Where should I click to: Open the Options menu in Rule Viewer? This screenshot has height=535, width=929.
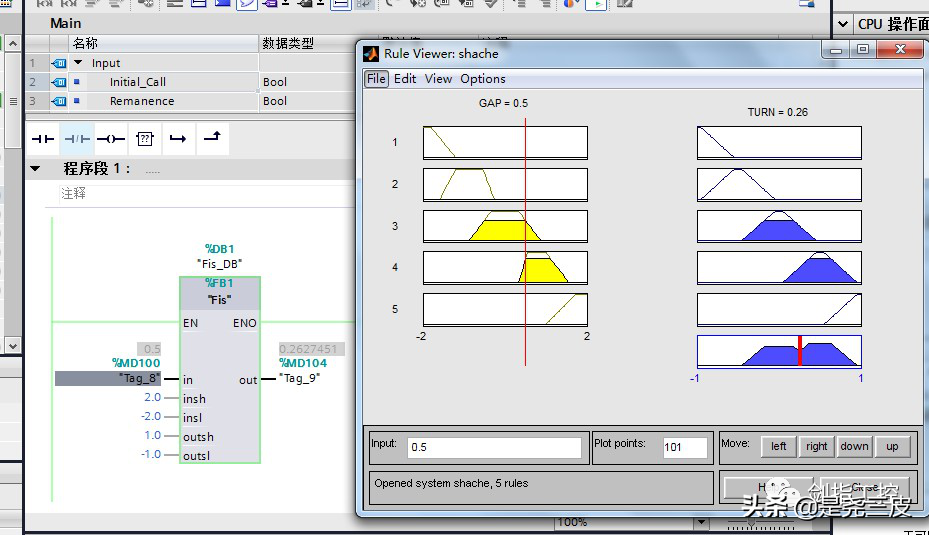pyautogui.click(x=483, y=79)
